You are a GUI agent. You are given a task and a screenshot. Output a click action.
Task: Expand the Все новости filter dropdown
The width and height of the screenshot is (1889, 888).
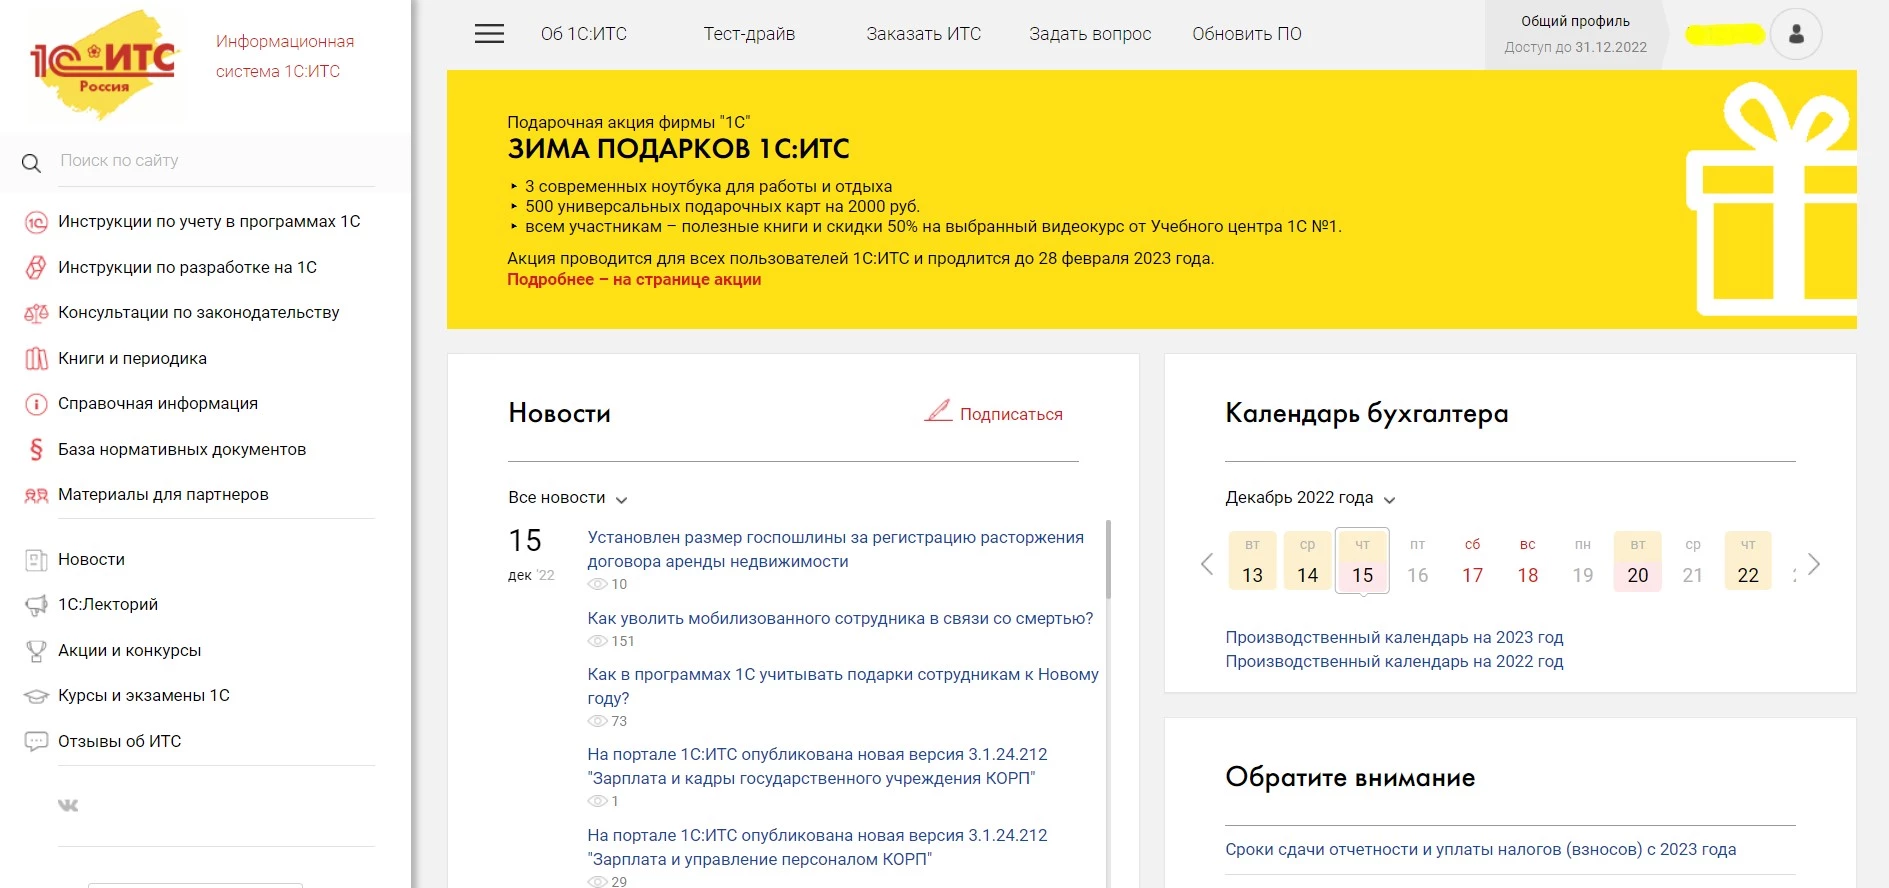point(568,498)
